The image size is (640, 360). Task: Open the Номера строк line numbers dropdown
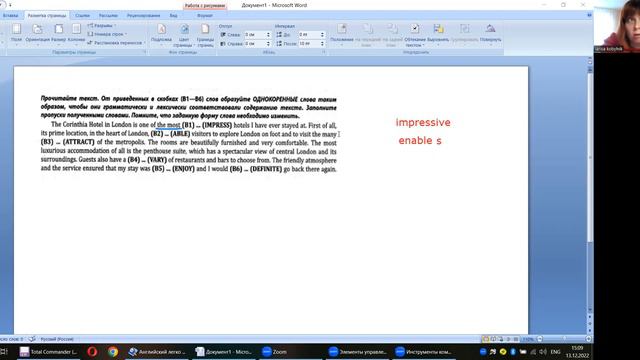pyautogui.click(x=107, y=34)
